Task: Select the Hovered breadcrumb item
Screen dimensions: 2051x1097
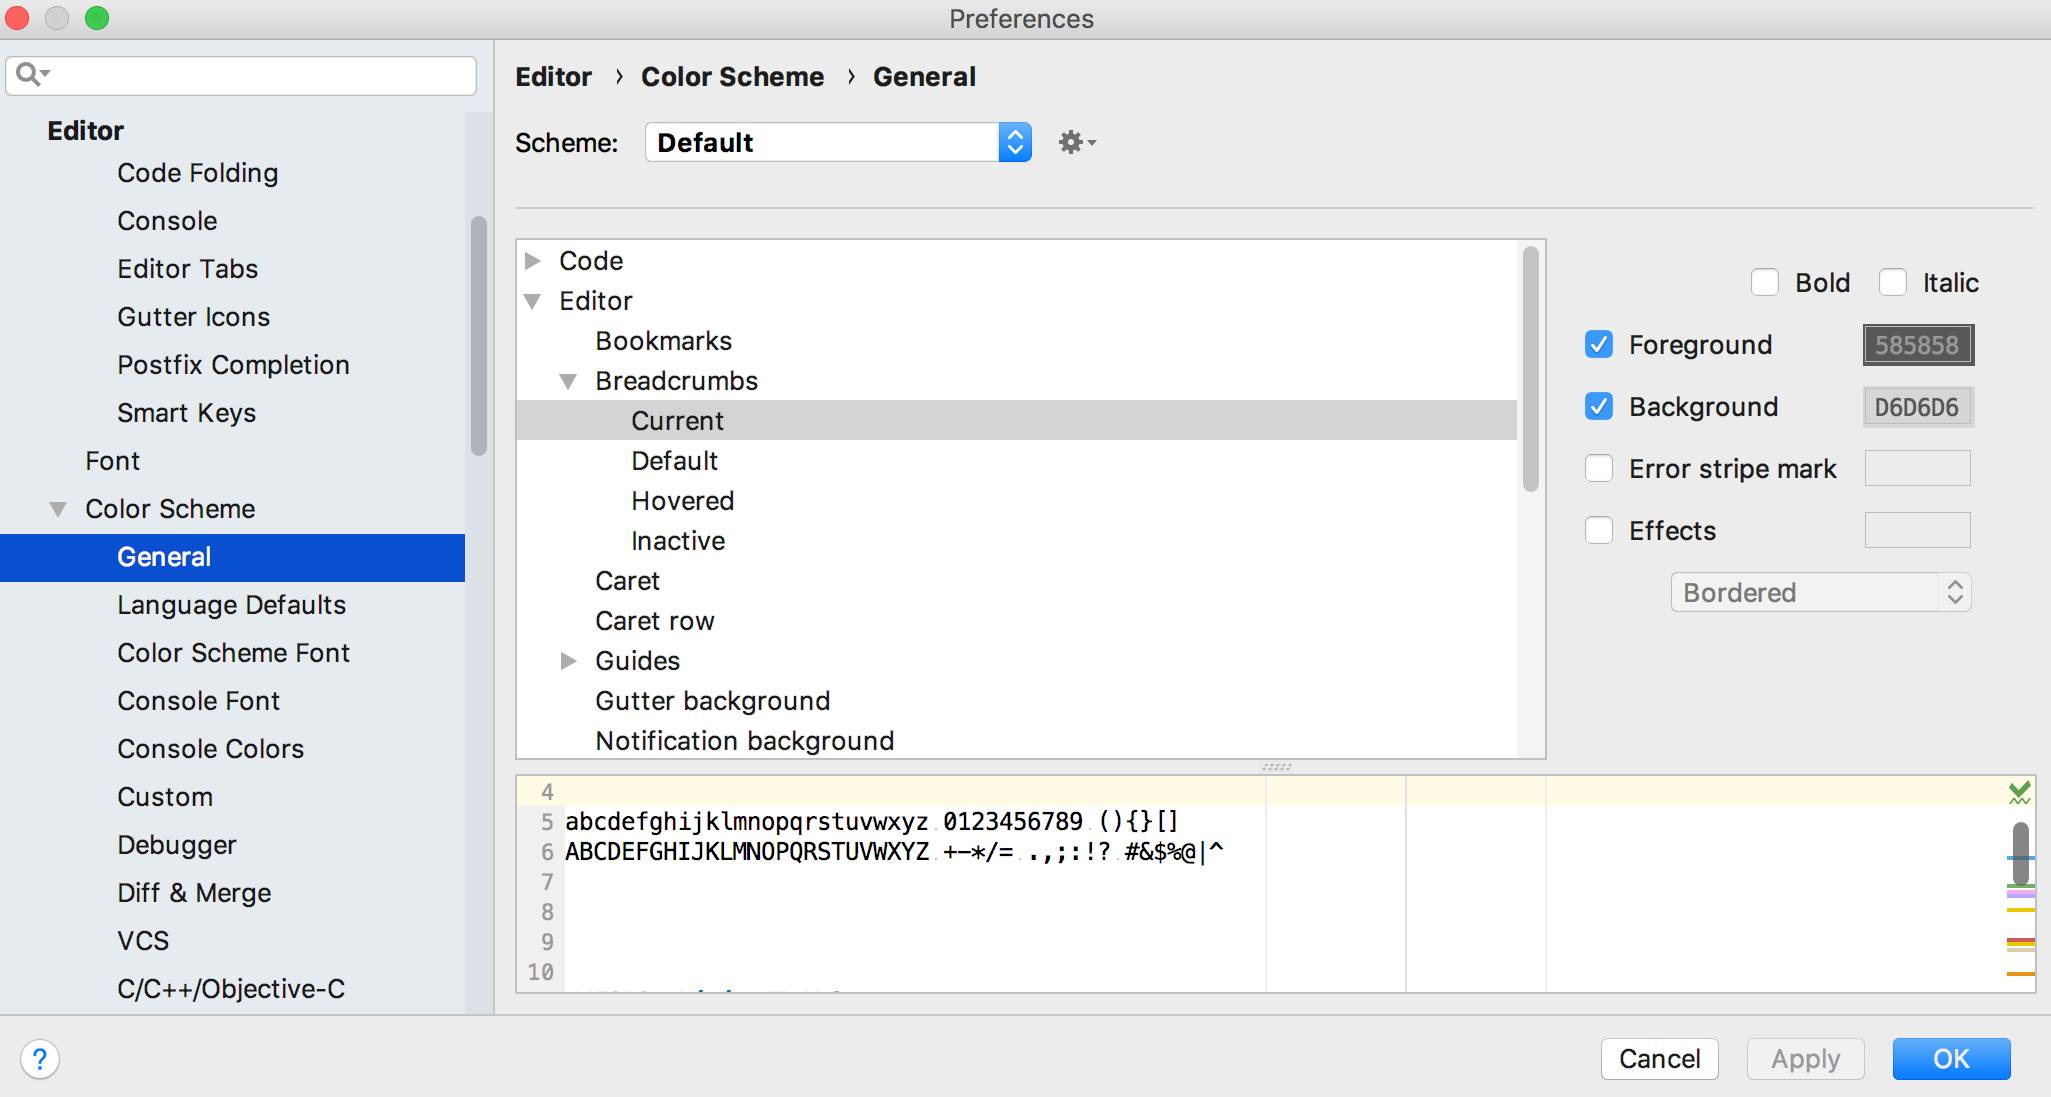Action: 682,501
